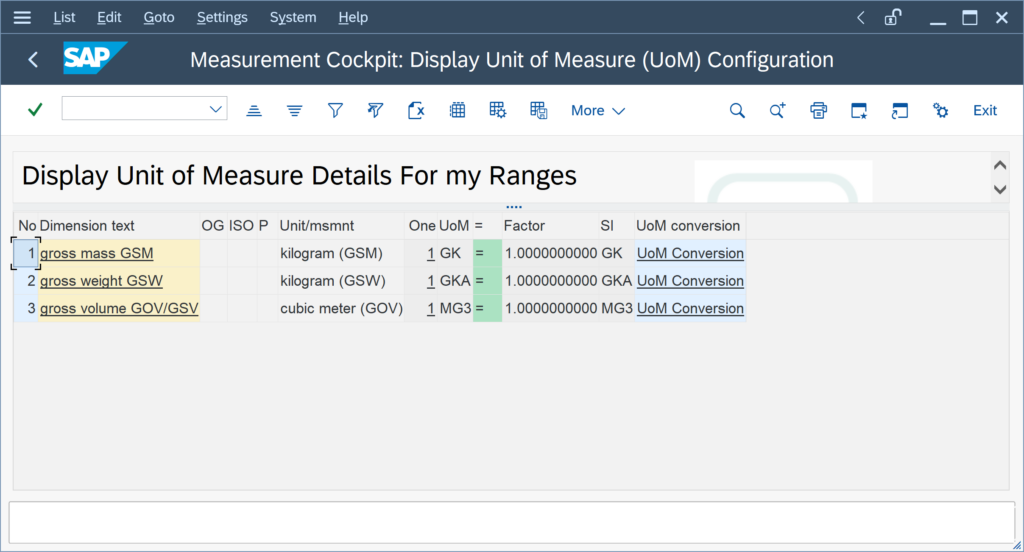
Task: Open the customize local layout gear icon
Action: pyautogui.click(x=940, y=110)
